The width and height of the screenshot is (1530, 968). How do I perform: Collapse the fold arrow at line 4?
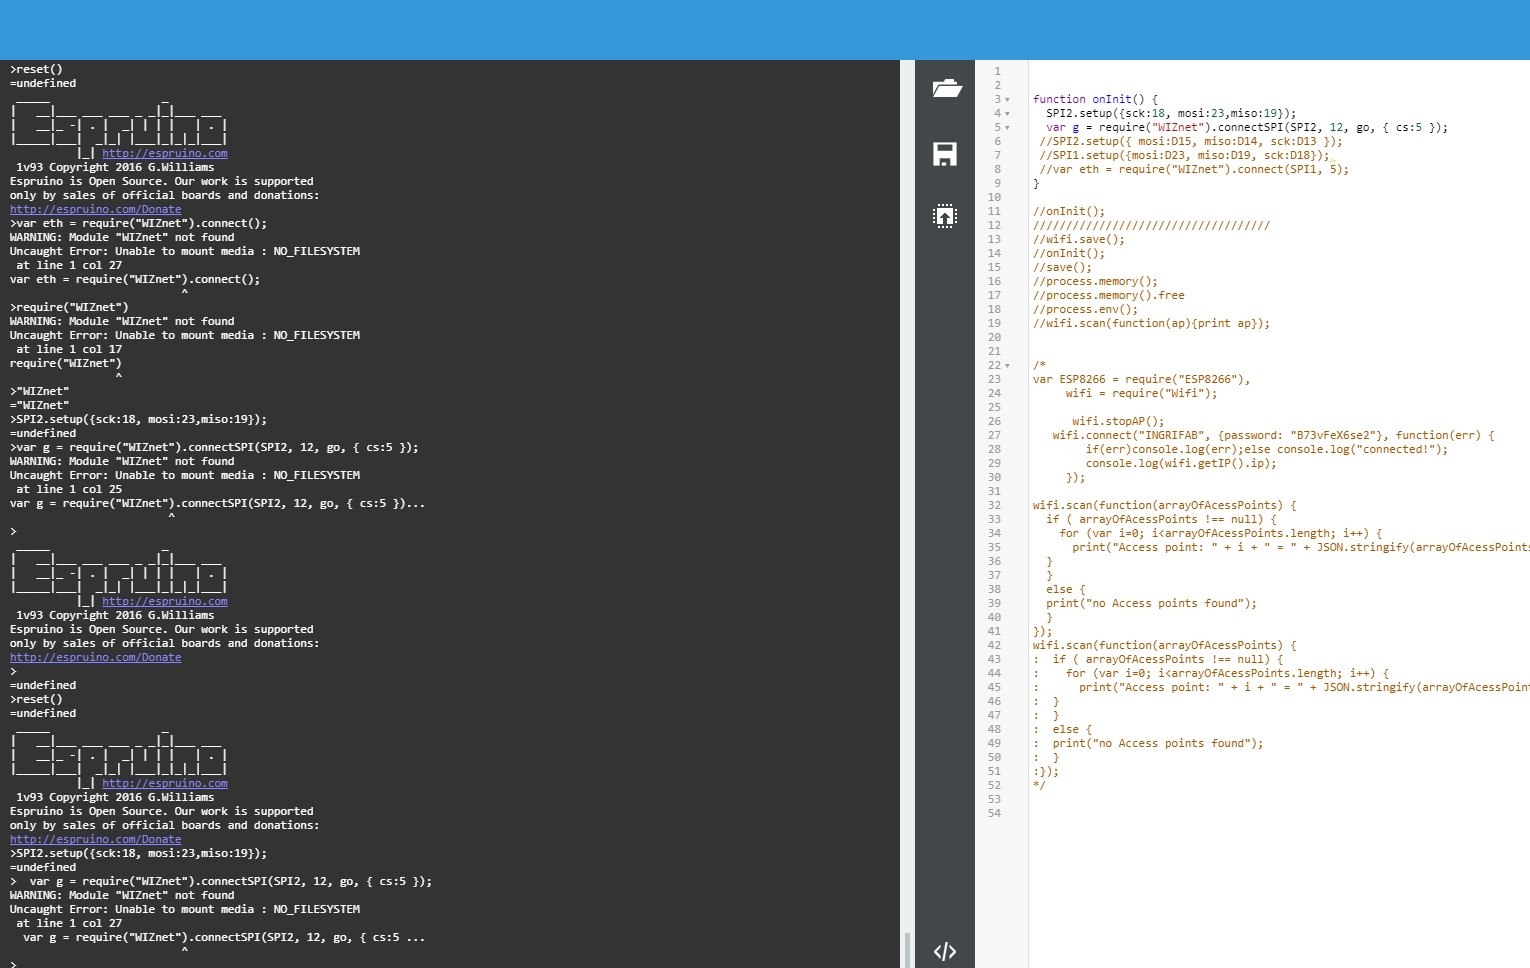click(x=1007, y=114)
